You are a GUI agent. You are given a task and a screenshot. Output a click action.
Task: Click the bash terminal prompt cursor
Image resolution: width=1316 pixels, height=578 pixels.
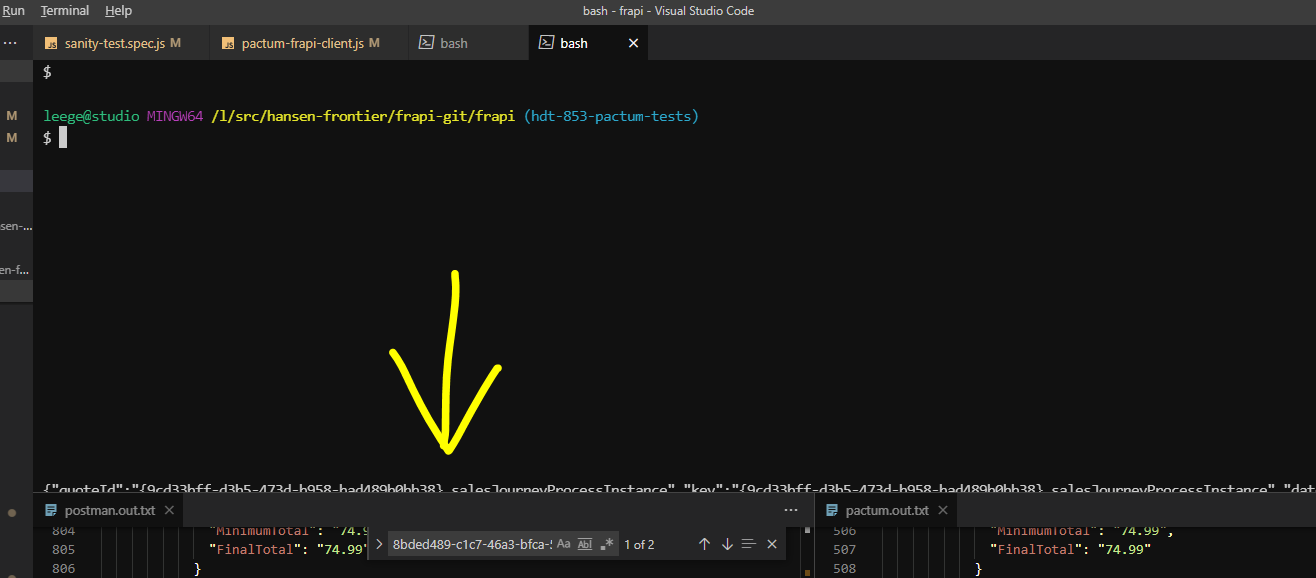[x=62, y=137]
